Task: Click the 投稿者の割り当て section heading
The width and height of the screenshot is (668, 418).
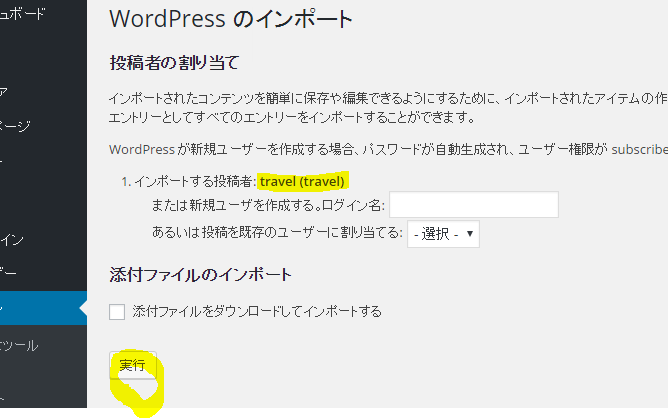Action: [x=174, y=63]
